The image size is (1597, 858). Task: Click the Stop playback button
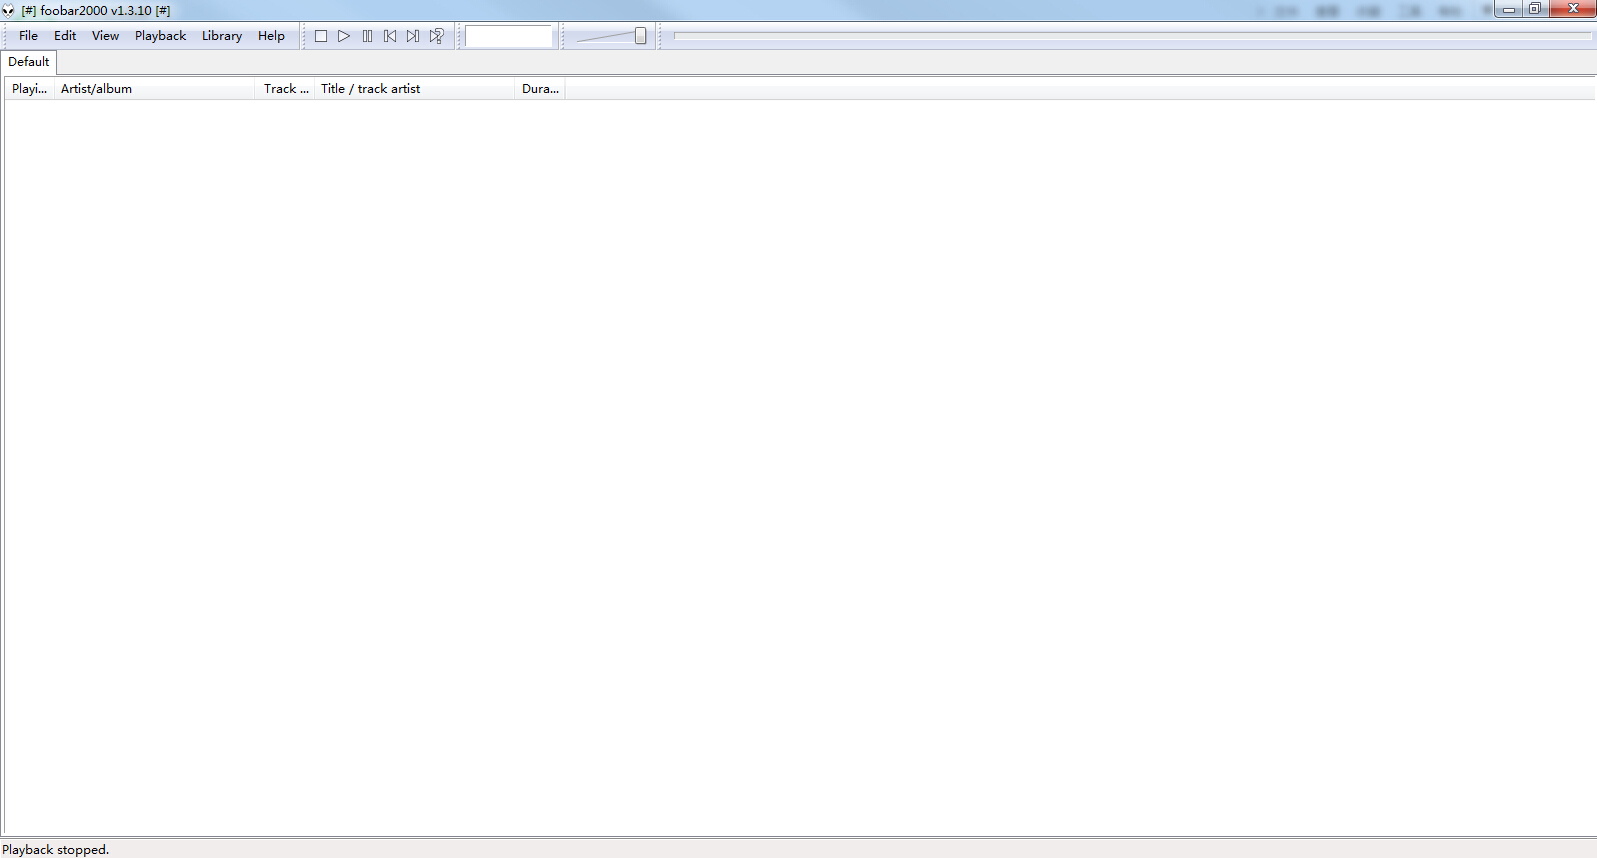[x=321, y=36]
